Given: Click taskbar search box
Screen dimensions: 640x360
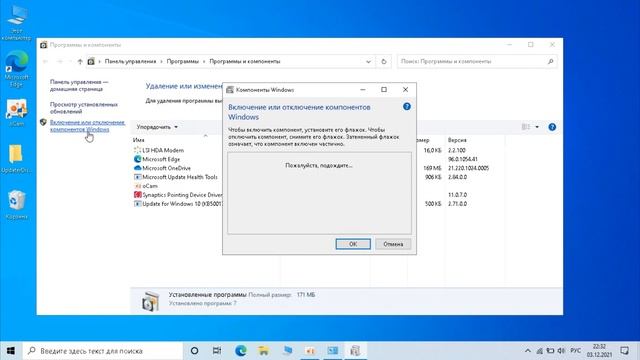Looking at the screenshot, I should click(x=102, y=351).
